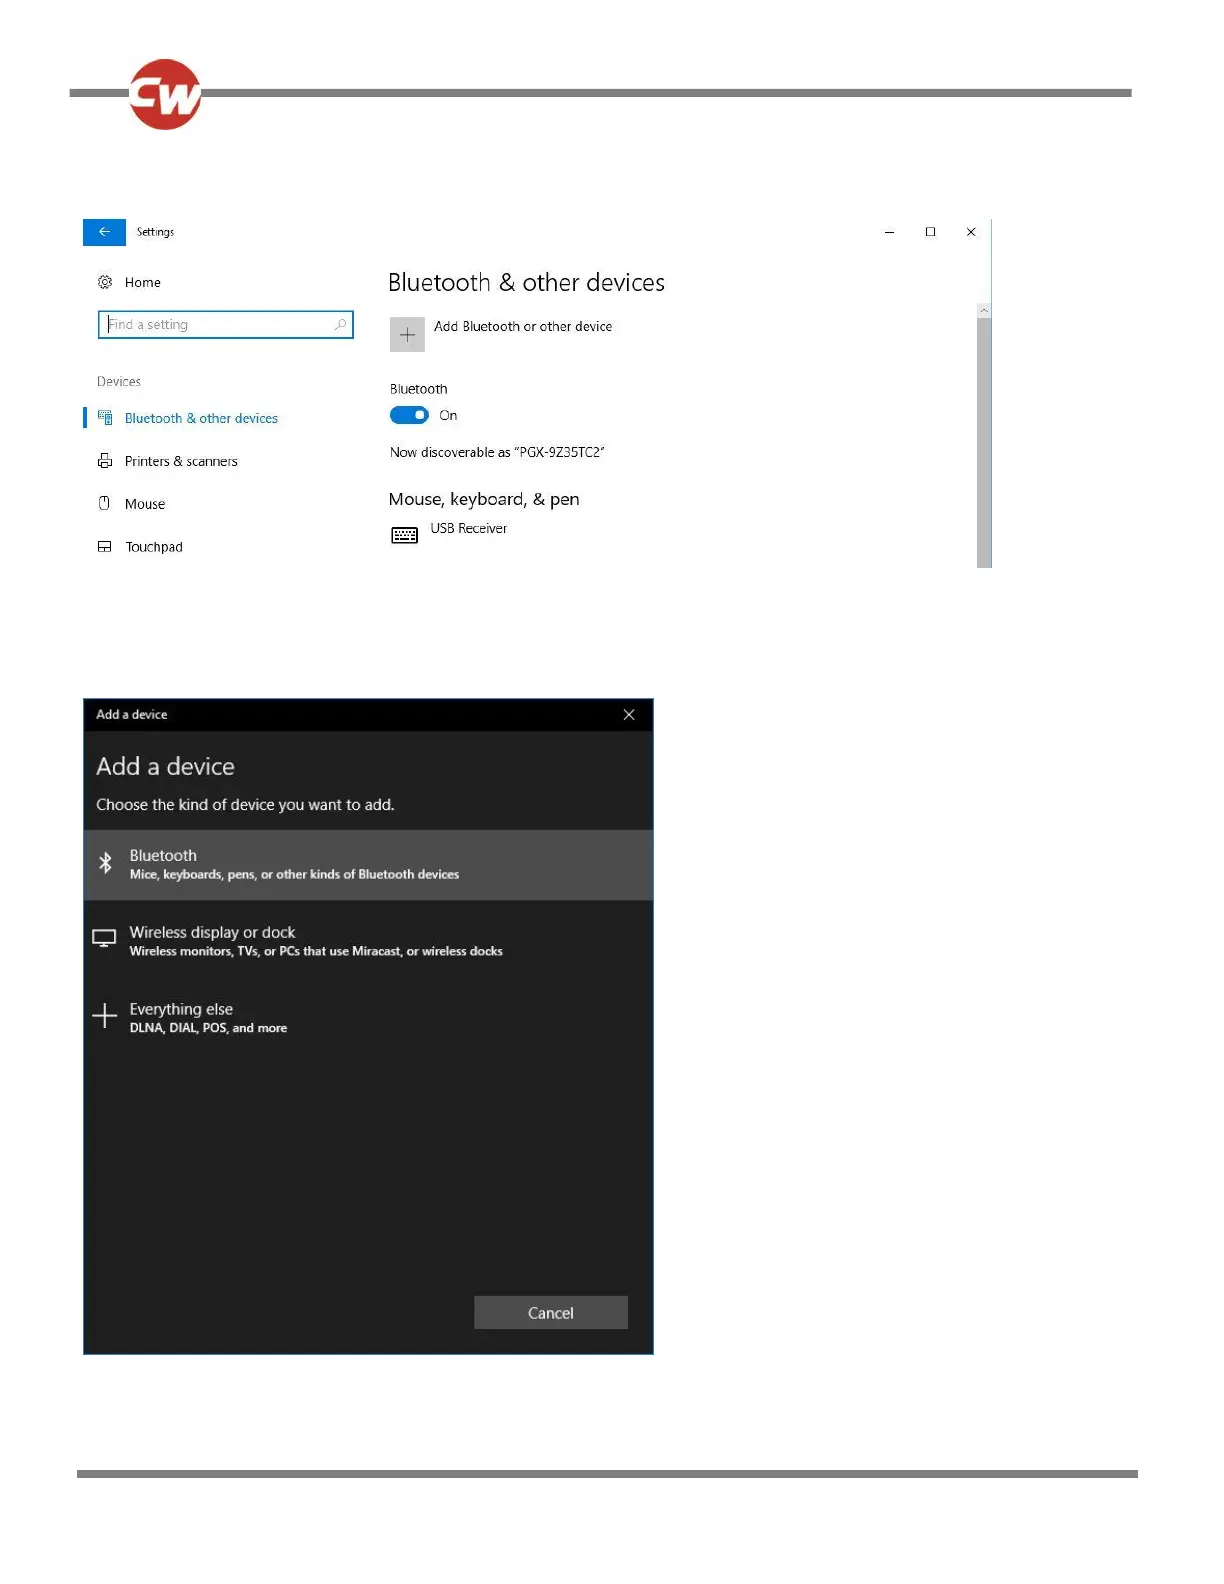Click the back arrow in Settings window
Viewport: 1224px width, 1584px height.
tap(104, 232)
